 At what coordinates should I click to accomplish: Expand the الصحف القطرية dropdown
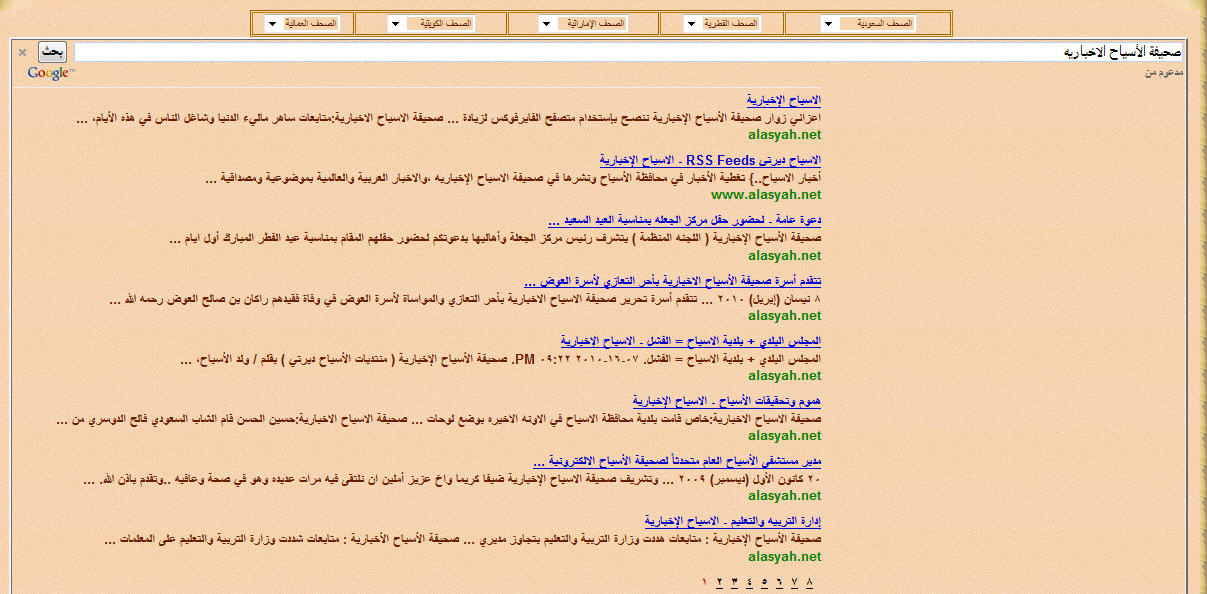(x=722, y=23)
